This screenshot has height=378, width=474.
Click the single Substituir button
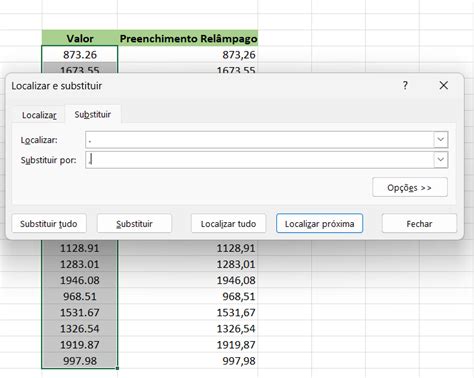(x=134, y=223)
